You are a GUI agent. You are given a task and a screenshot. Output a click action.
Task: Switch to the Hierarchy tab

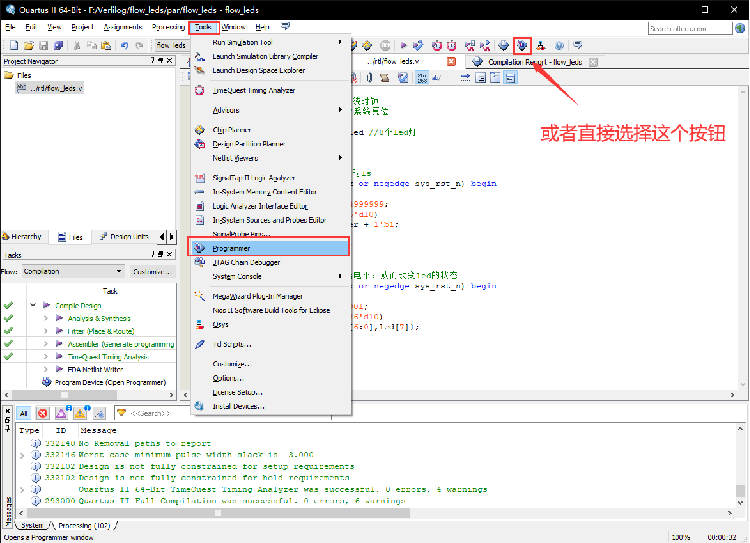pos(22,236)
